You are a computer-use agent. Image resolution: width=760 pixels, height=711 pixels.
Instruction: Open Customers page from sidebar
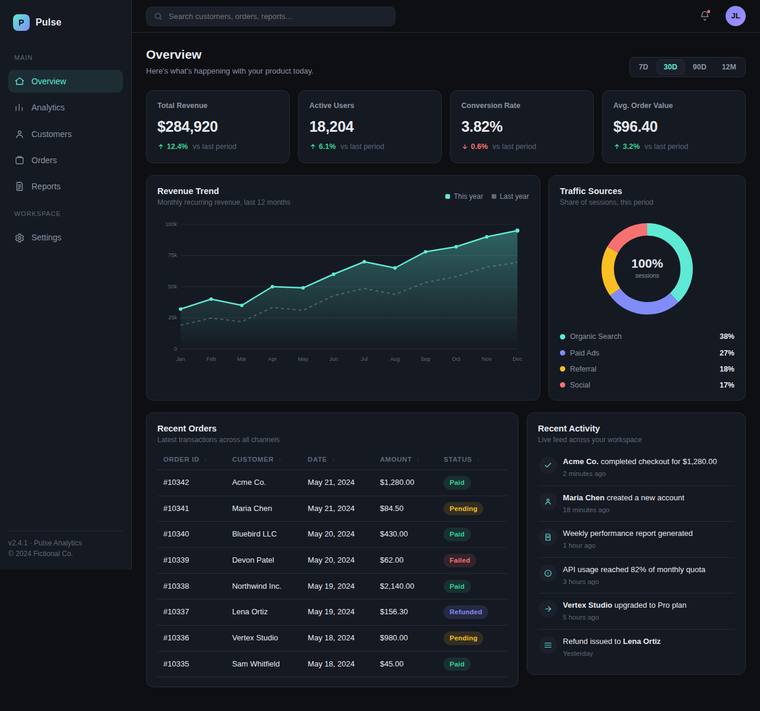coord(65,134)
